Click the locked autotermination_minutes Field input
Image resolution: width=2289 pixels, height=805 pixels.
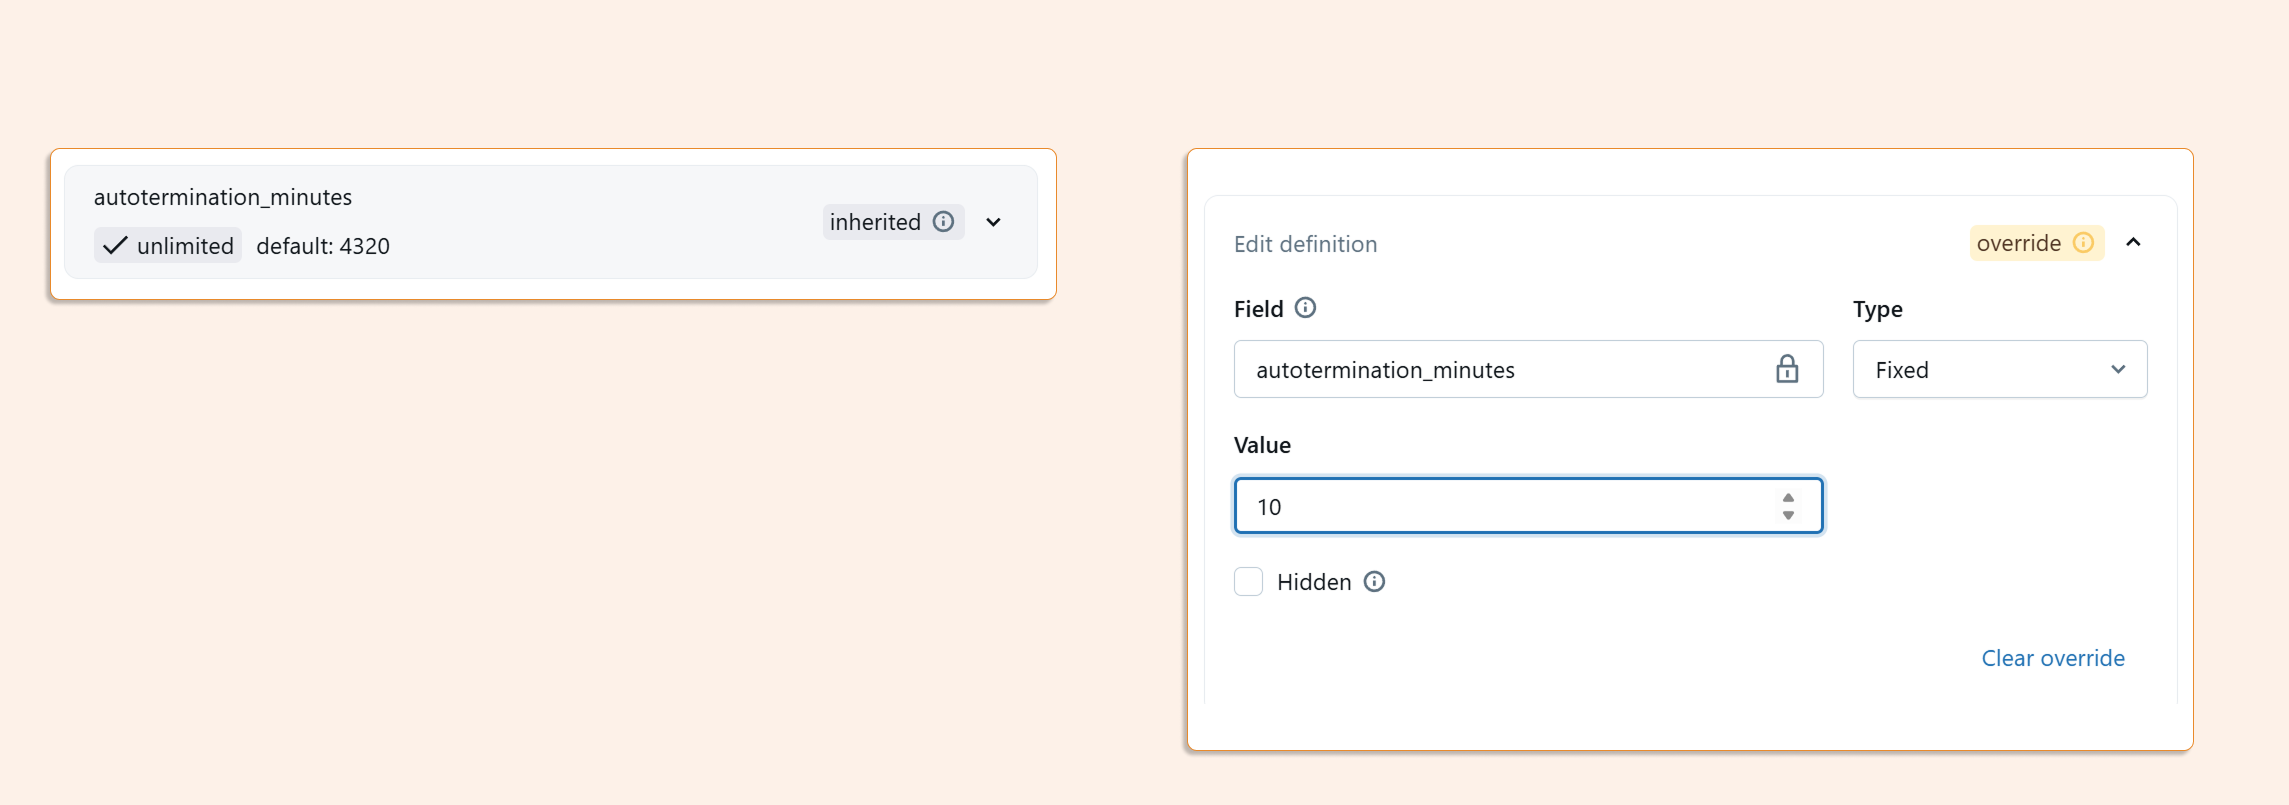point(1528,369)
